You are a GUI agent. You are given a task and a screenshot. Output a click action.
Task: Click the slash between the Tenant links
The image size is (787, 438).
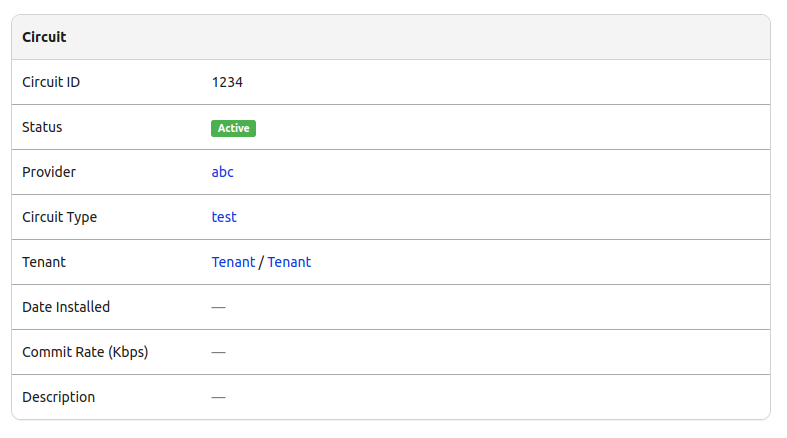click(261, 262)
